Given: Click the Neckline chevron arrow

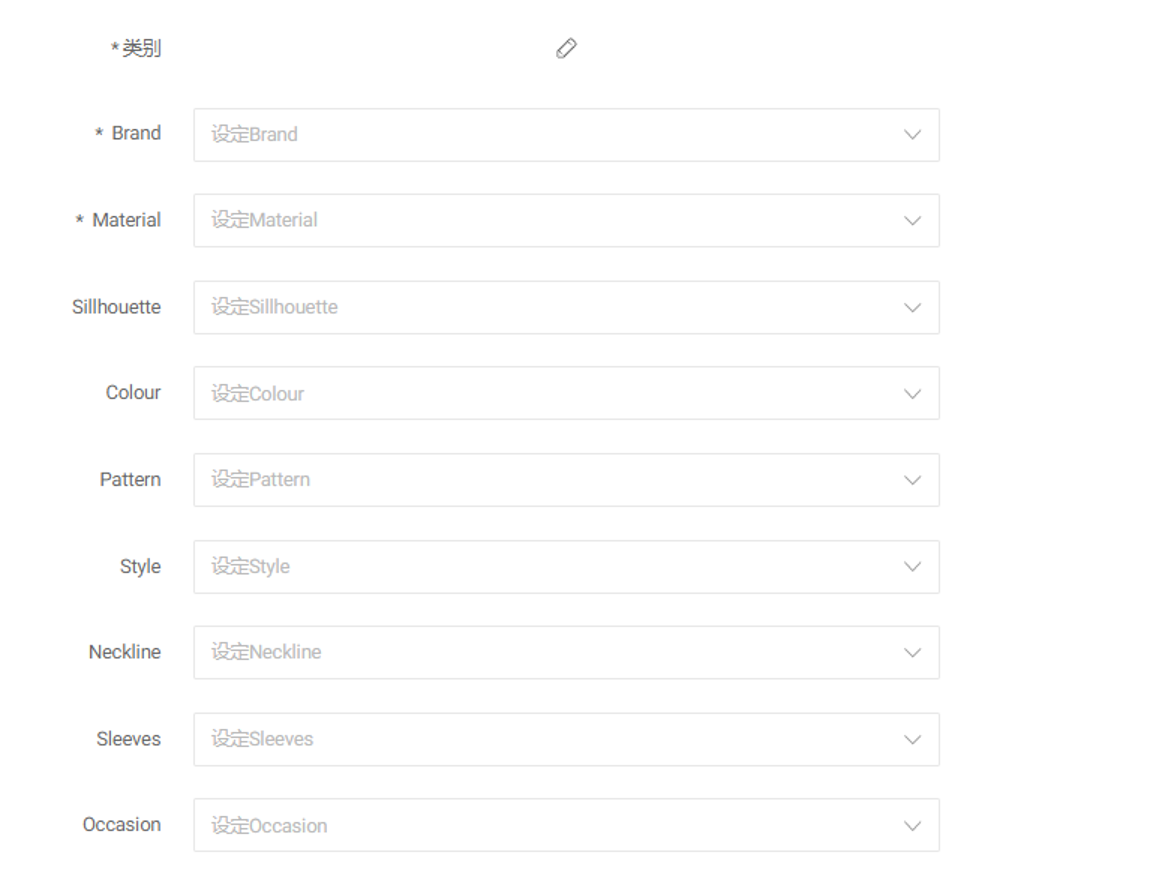Looking at the screenshot, I should pyautogui.click(x=912, y=652).
